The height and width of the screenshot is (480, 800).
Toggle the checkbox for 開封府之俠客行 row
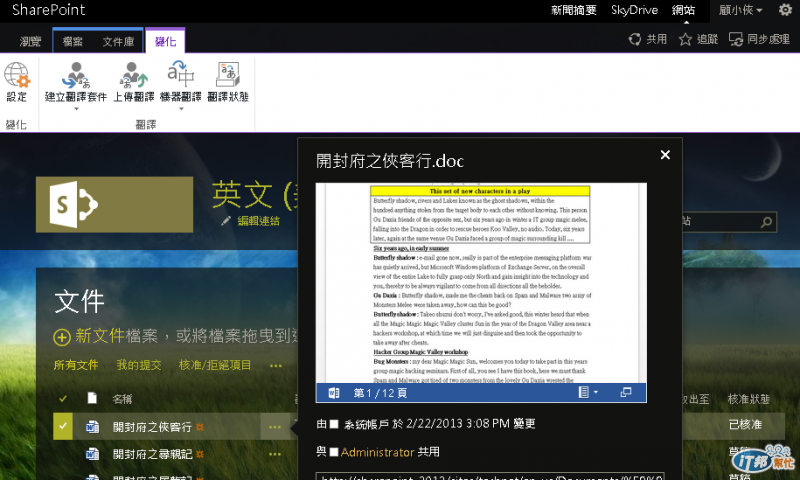[63, 426]
